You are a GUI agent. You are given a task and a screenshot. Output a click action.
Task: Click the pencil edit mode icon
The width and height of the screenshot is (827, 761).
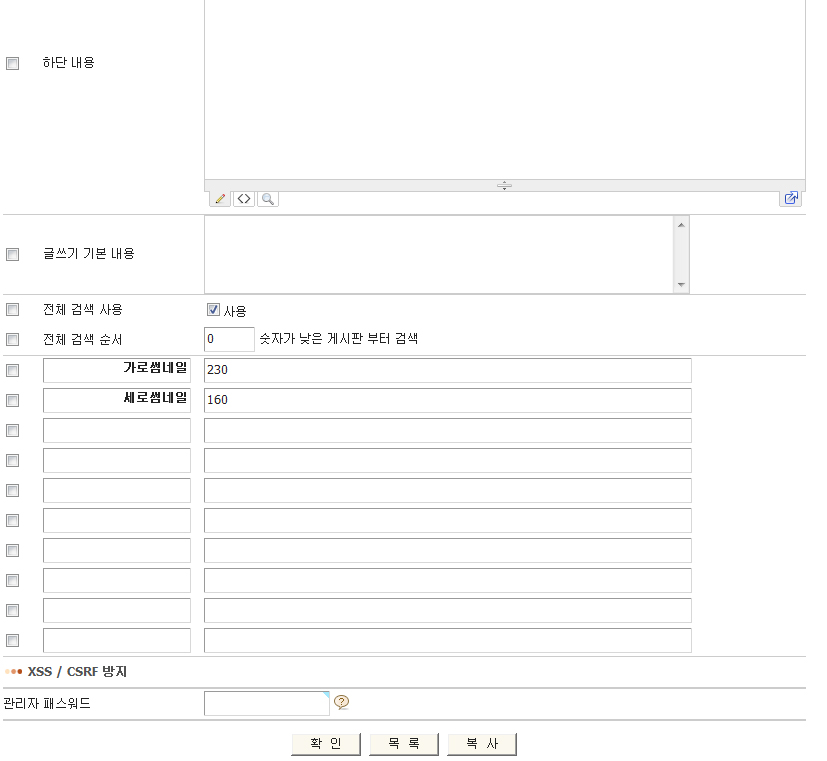click(x=220, y=199)
